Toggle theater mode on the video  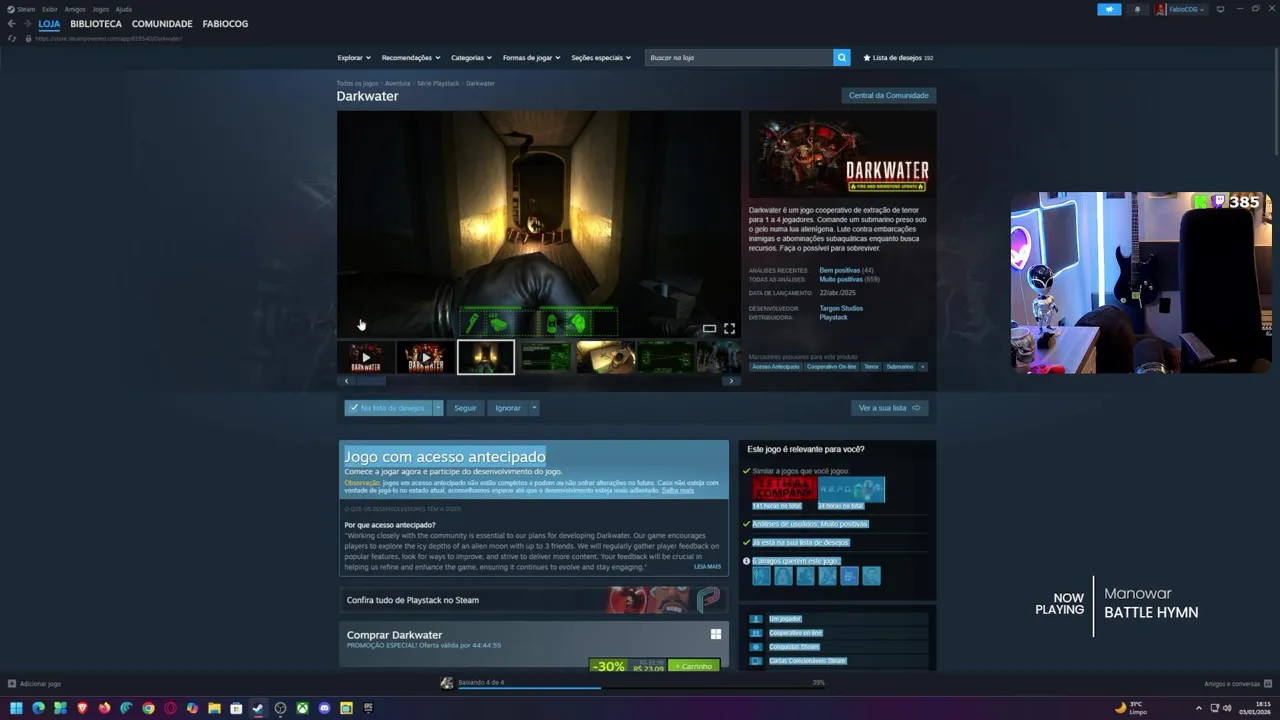coord(709,328)
